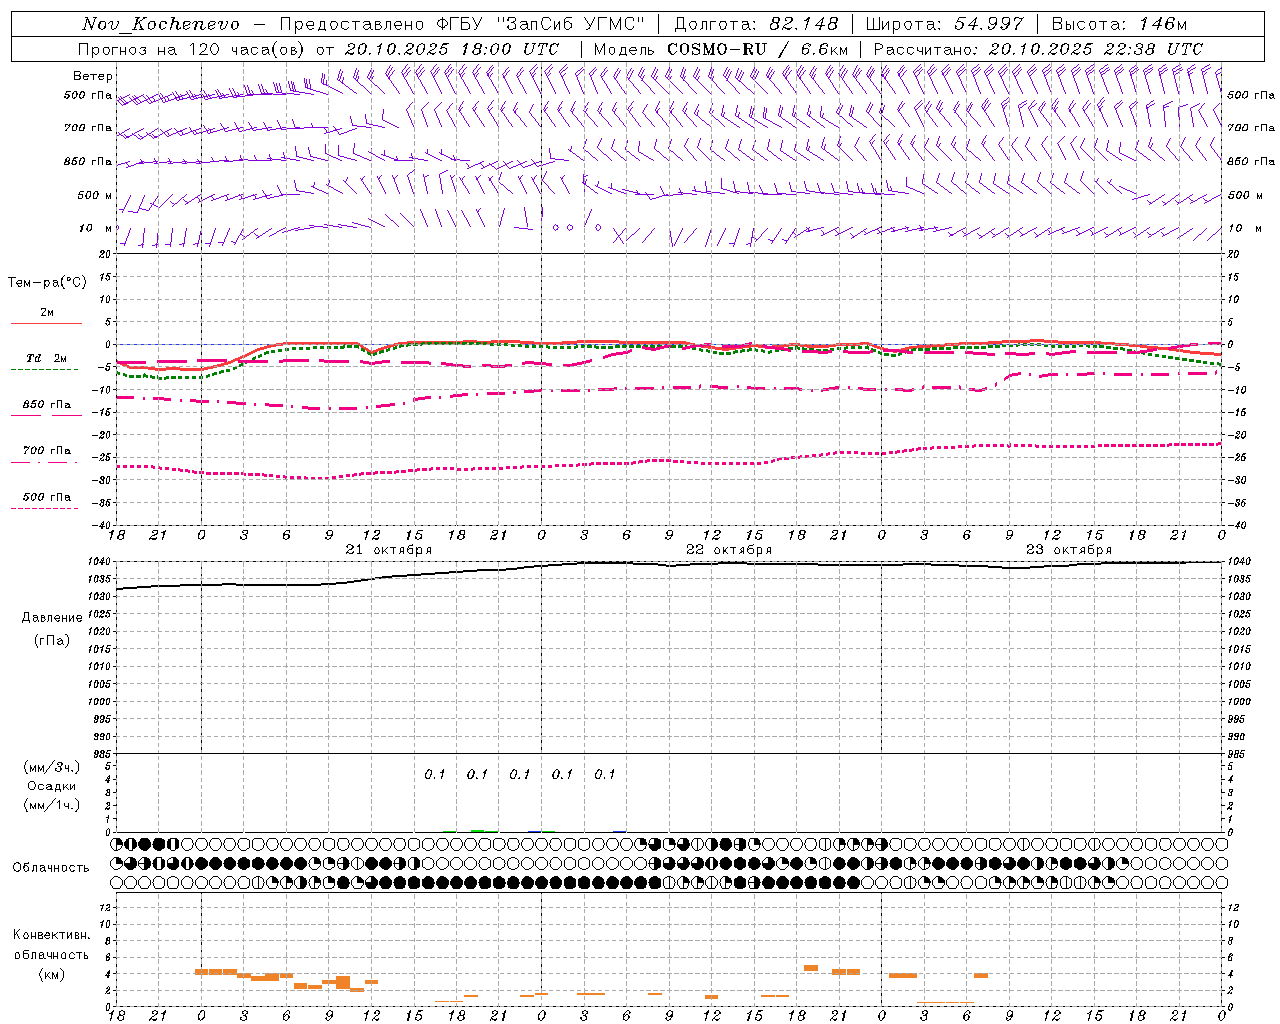
Task: Click the 23 октября date label
Action: (x=1069, y=550)
